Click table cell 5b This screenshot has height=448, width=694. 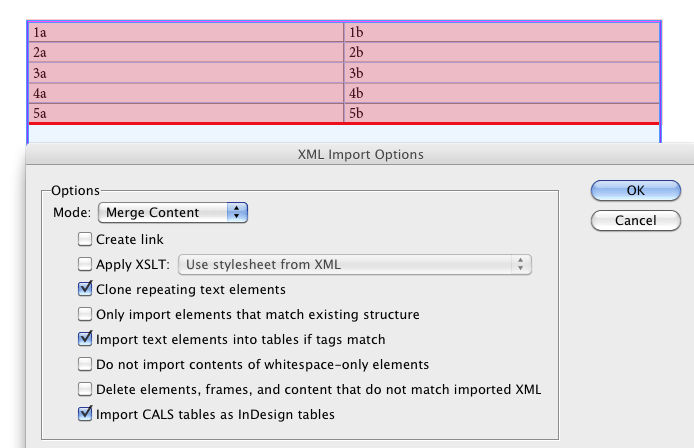coord(502,113)
